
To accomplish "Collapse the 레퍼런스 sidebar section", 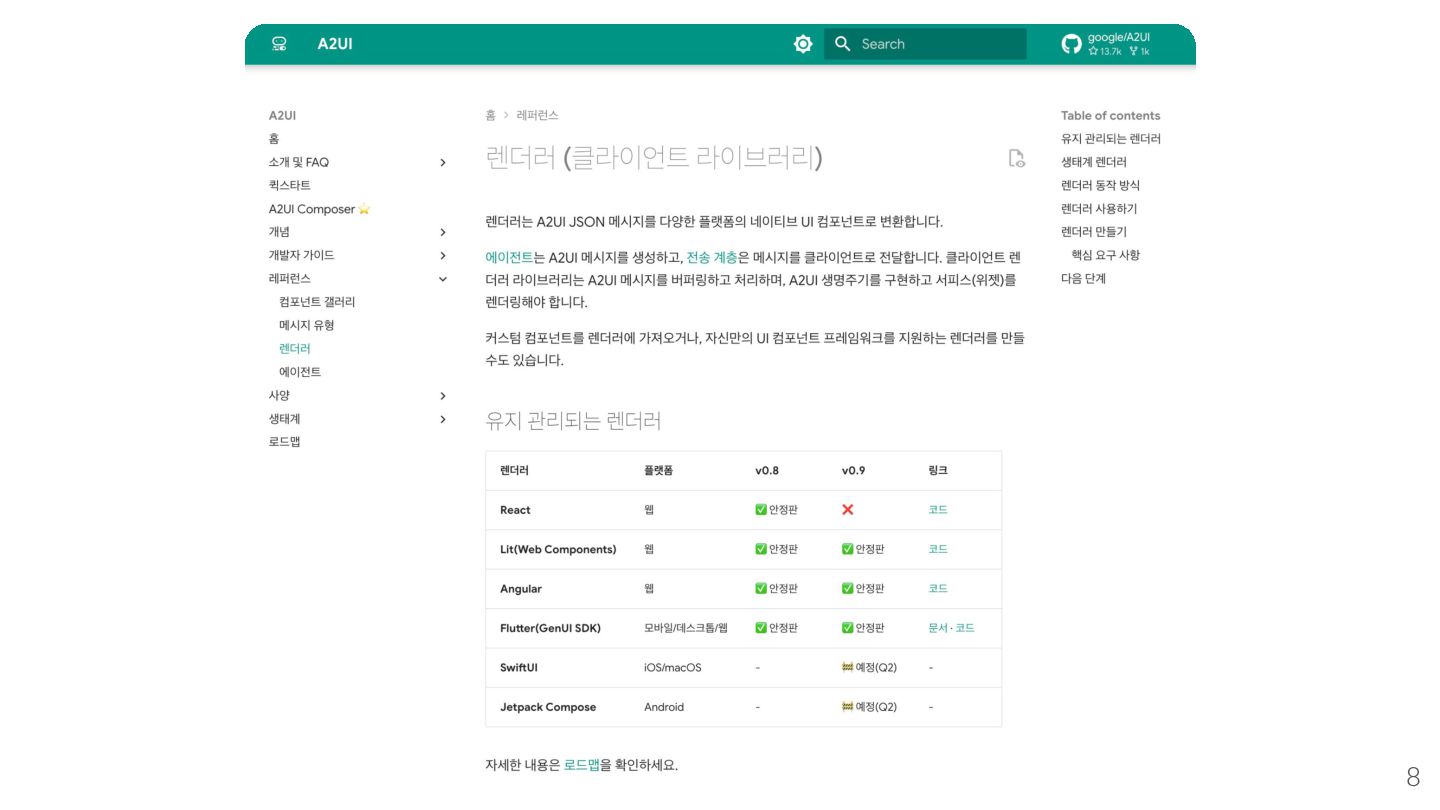I will (443, 279).
